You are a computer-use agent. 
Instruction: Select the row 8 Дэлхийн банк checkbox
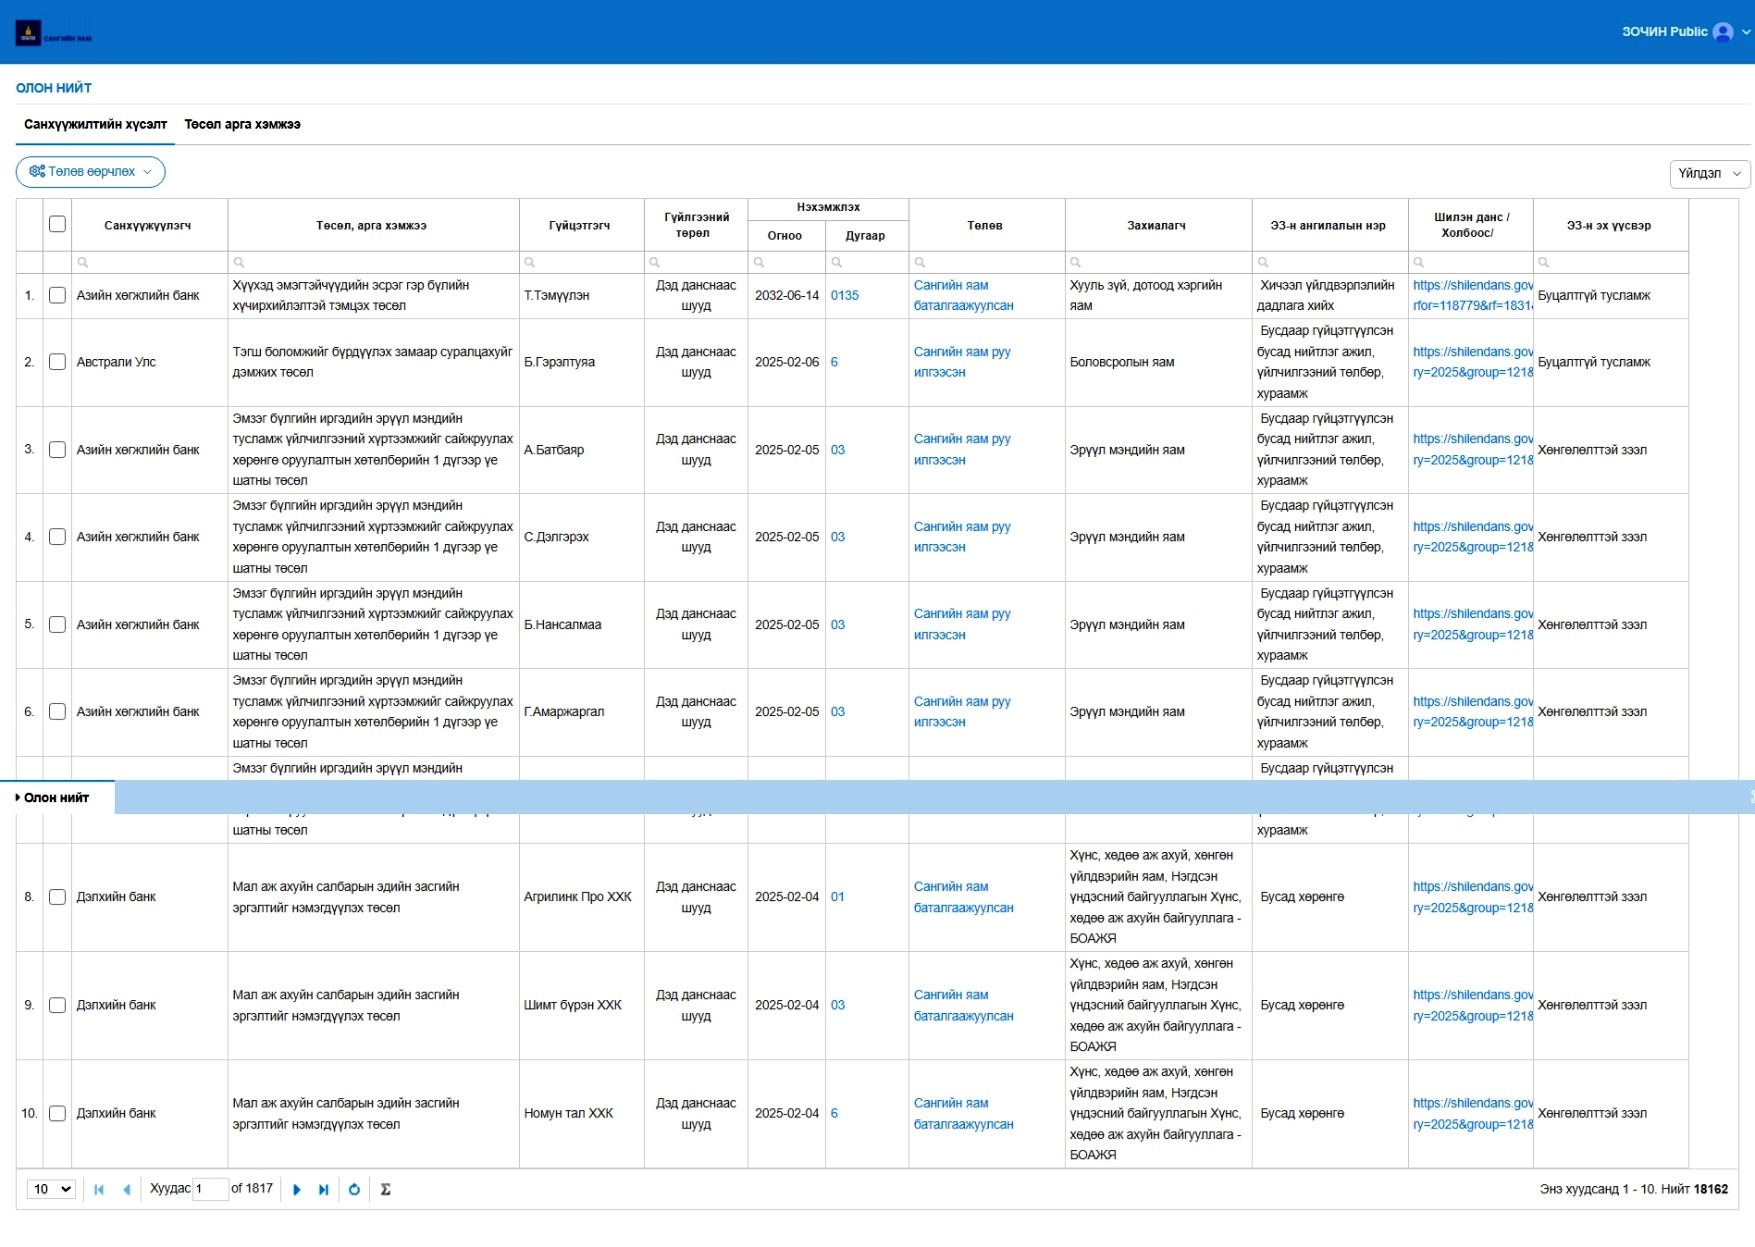pyautogui.click(x=57, y=897)
